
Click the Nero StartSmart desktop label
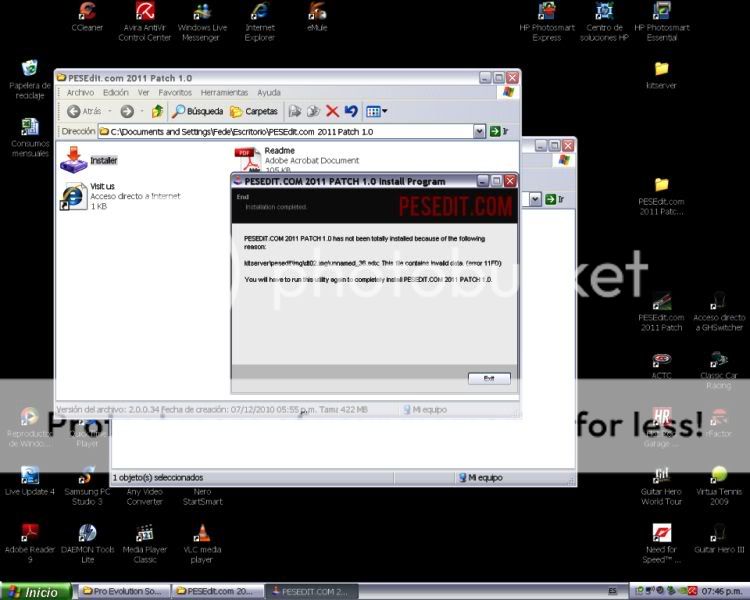click(202, 497)
